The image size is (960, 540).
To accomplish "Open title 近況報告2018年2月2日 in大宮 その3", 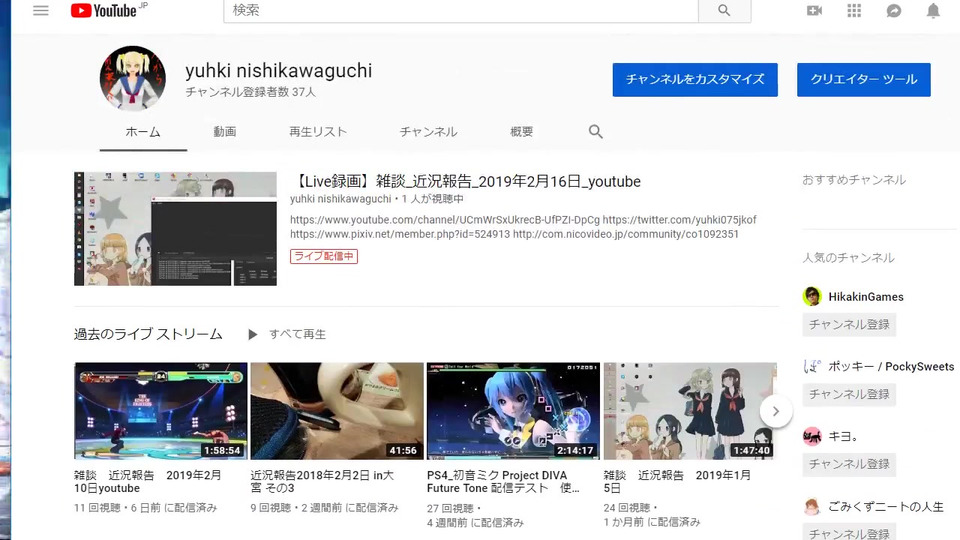I will pos(322,482).
